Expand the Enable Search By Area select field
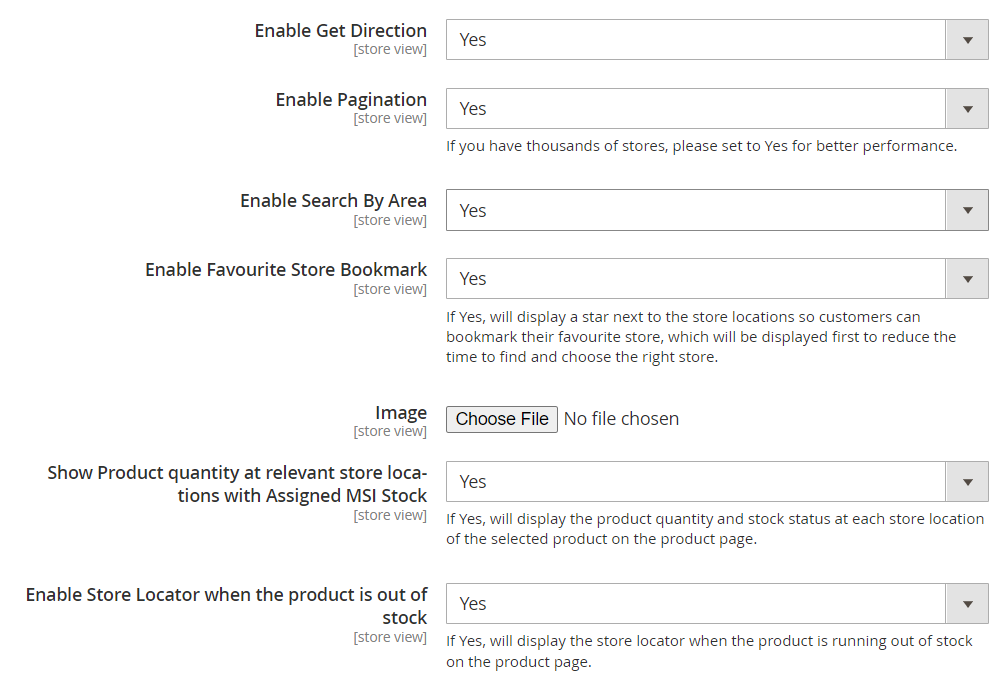The width and height of the screenshot is (1008, 682). pyautogui.click(x=696, y=210)
